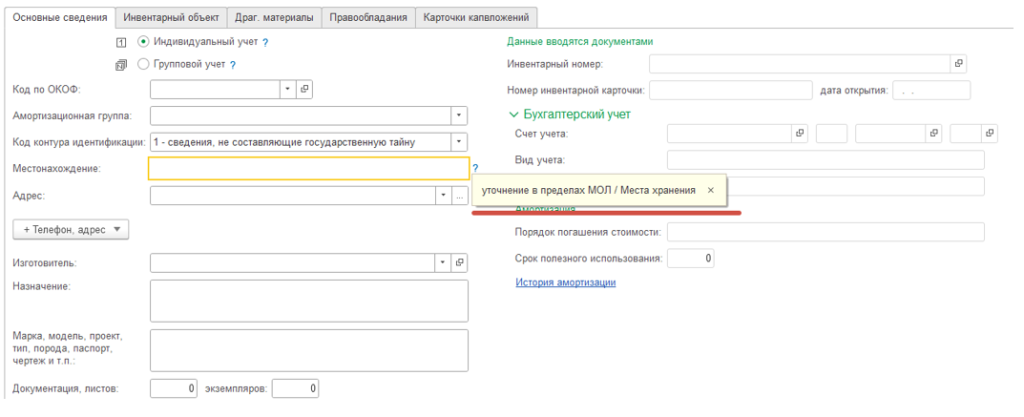The image size is (1024, 417).
Task: Click the Изготовитель input field
Action: [293, 262]
